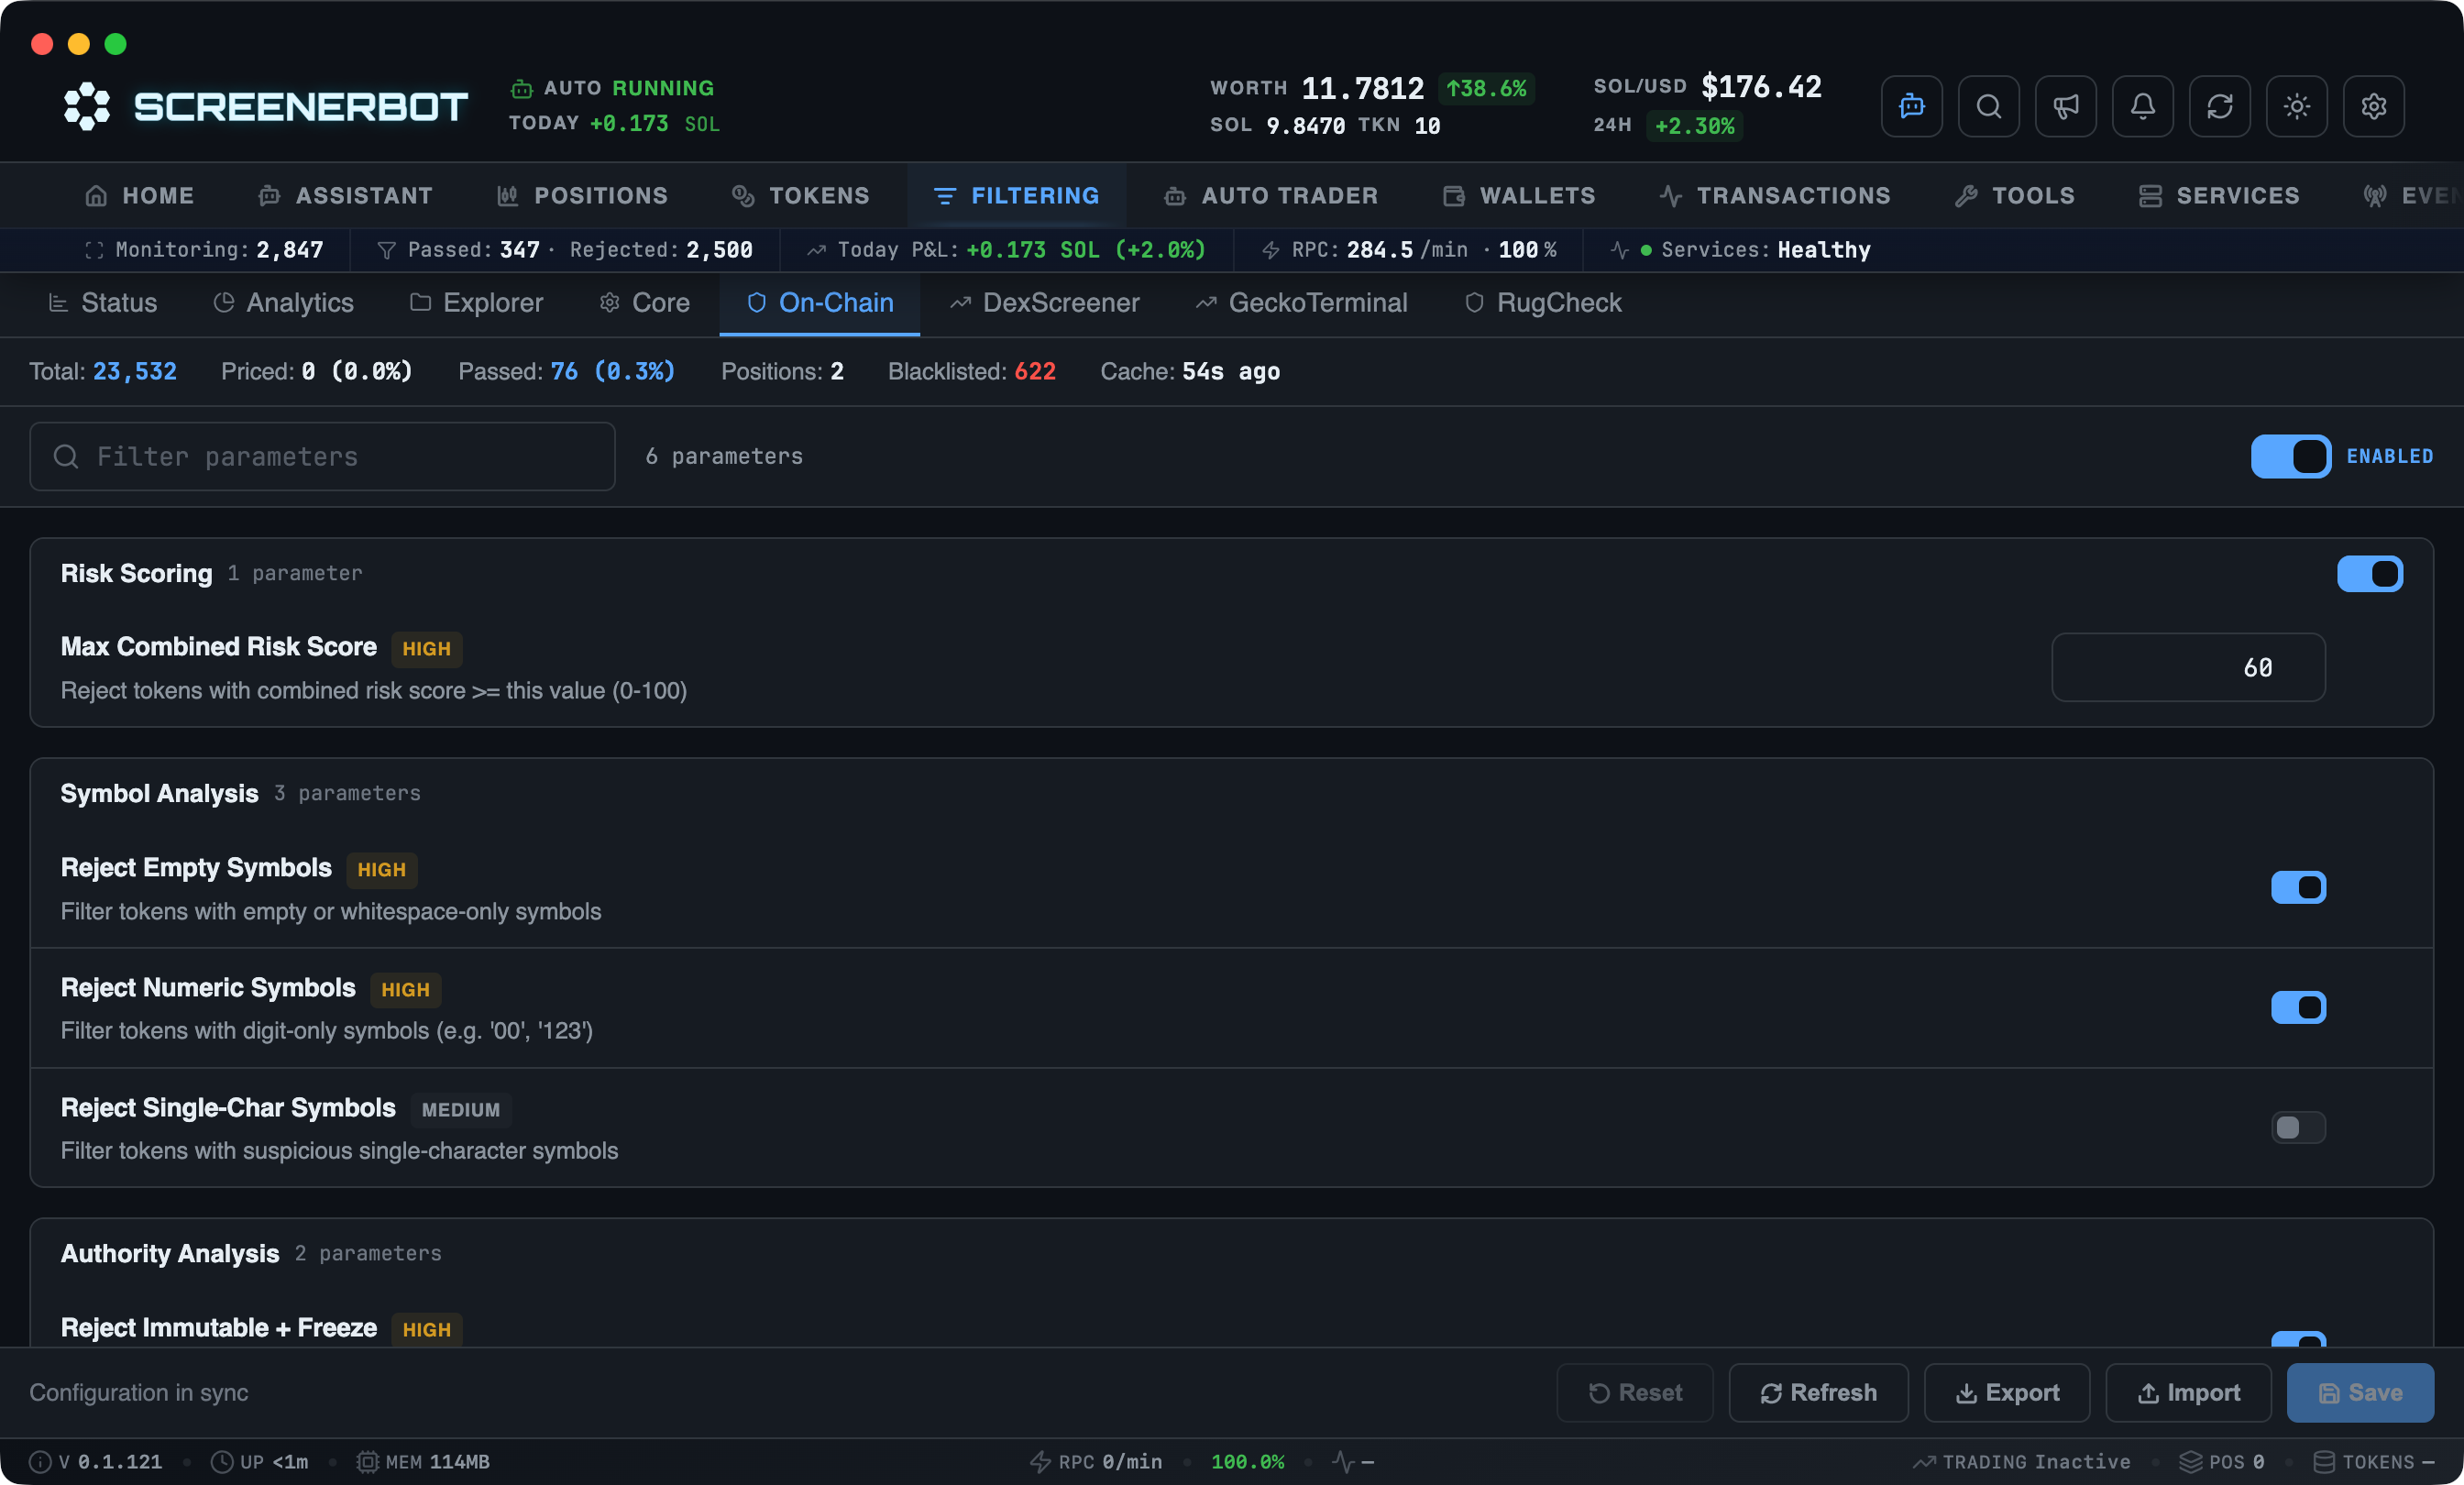
Task: Switch to the Status sub-tab
Action: tap(103, 303)
